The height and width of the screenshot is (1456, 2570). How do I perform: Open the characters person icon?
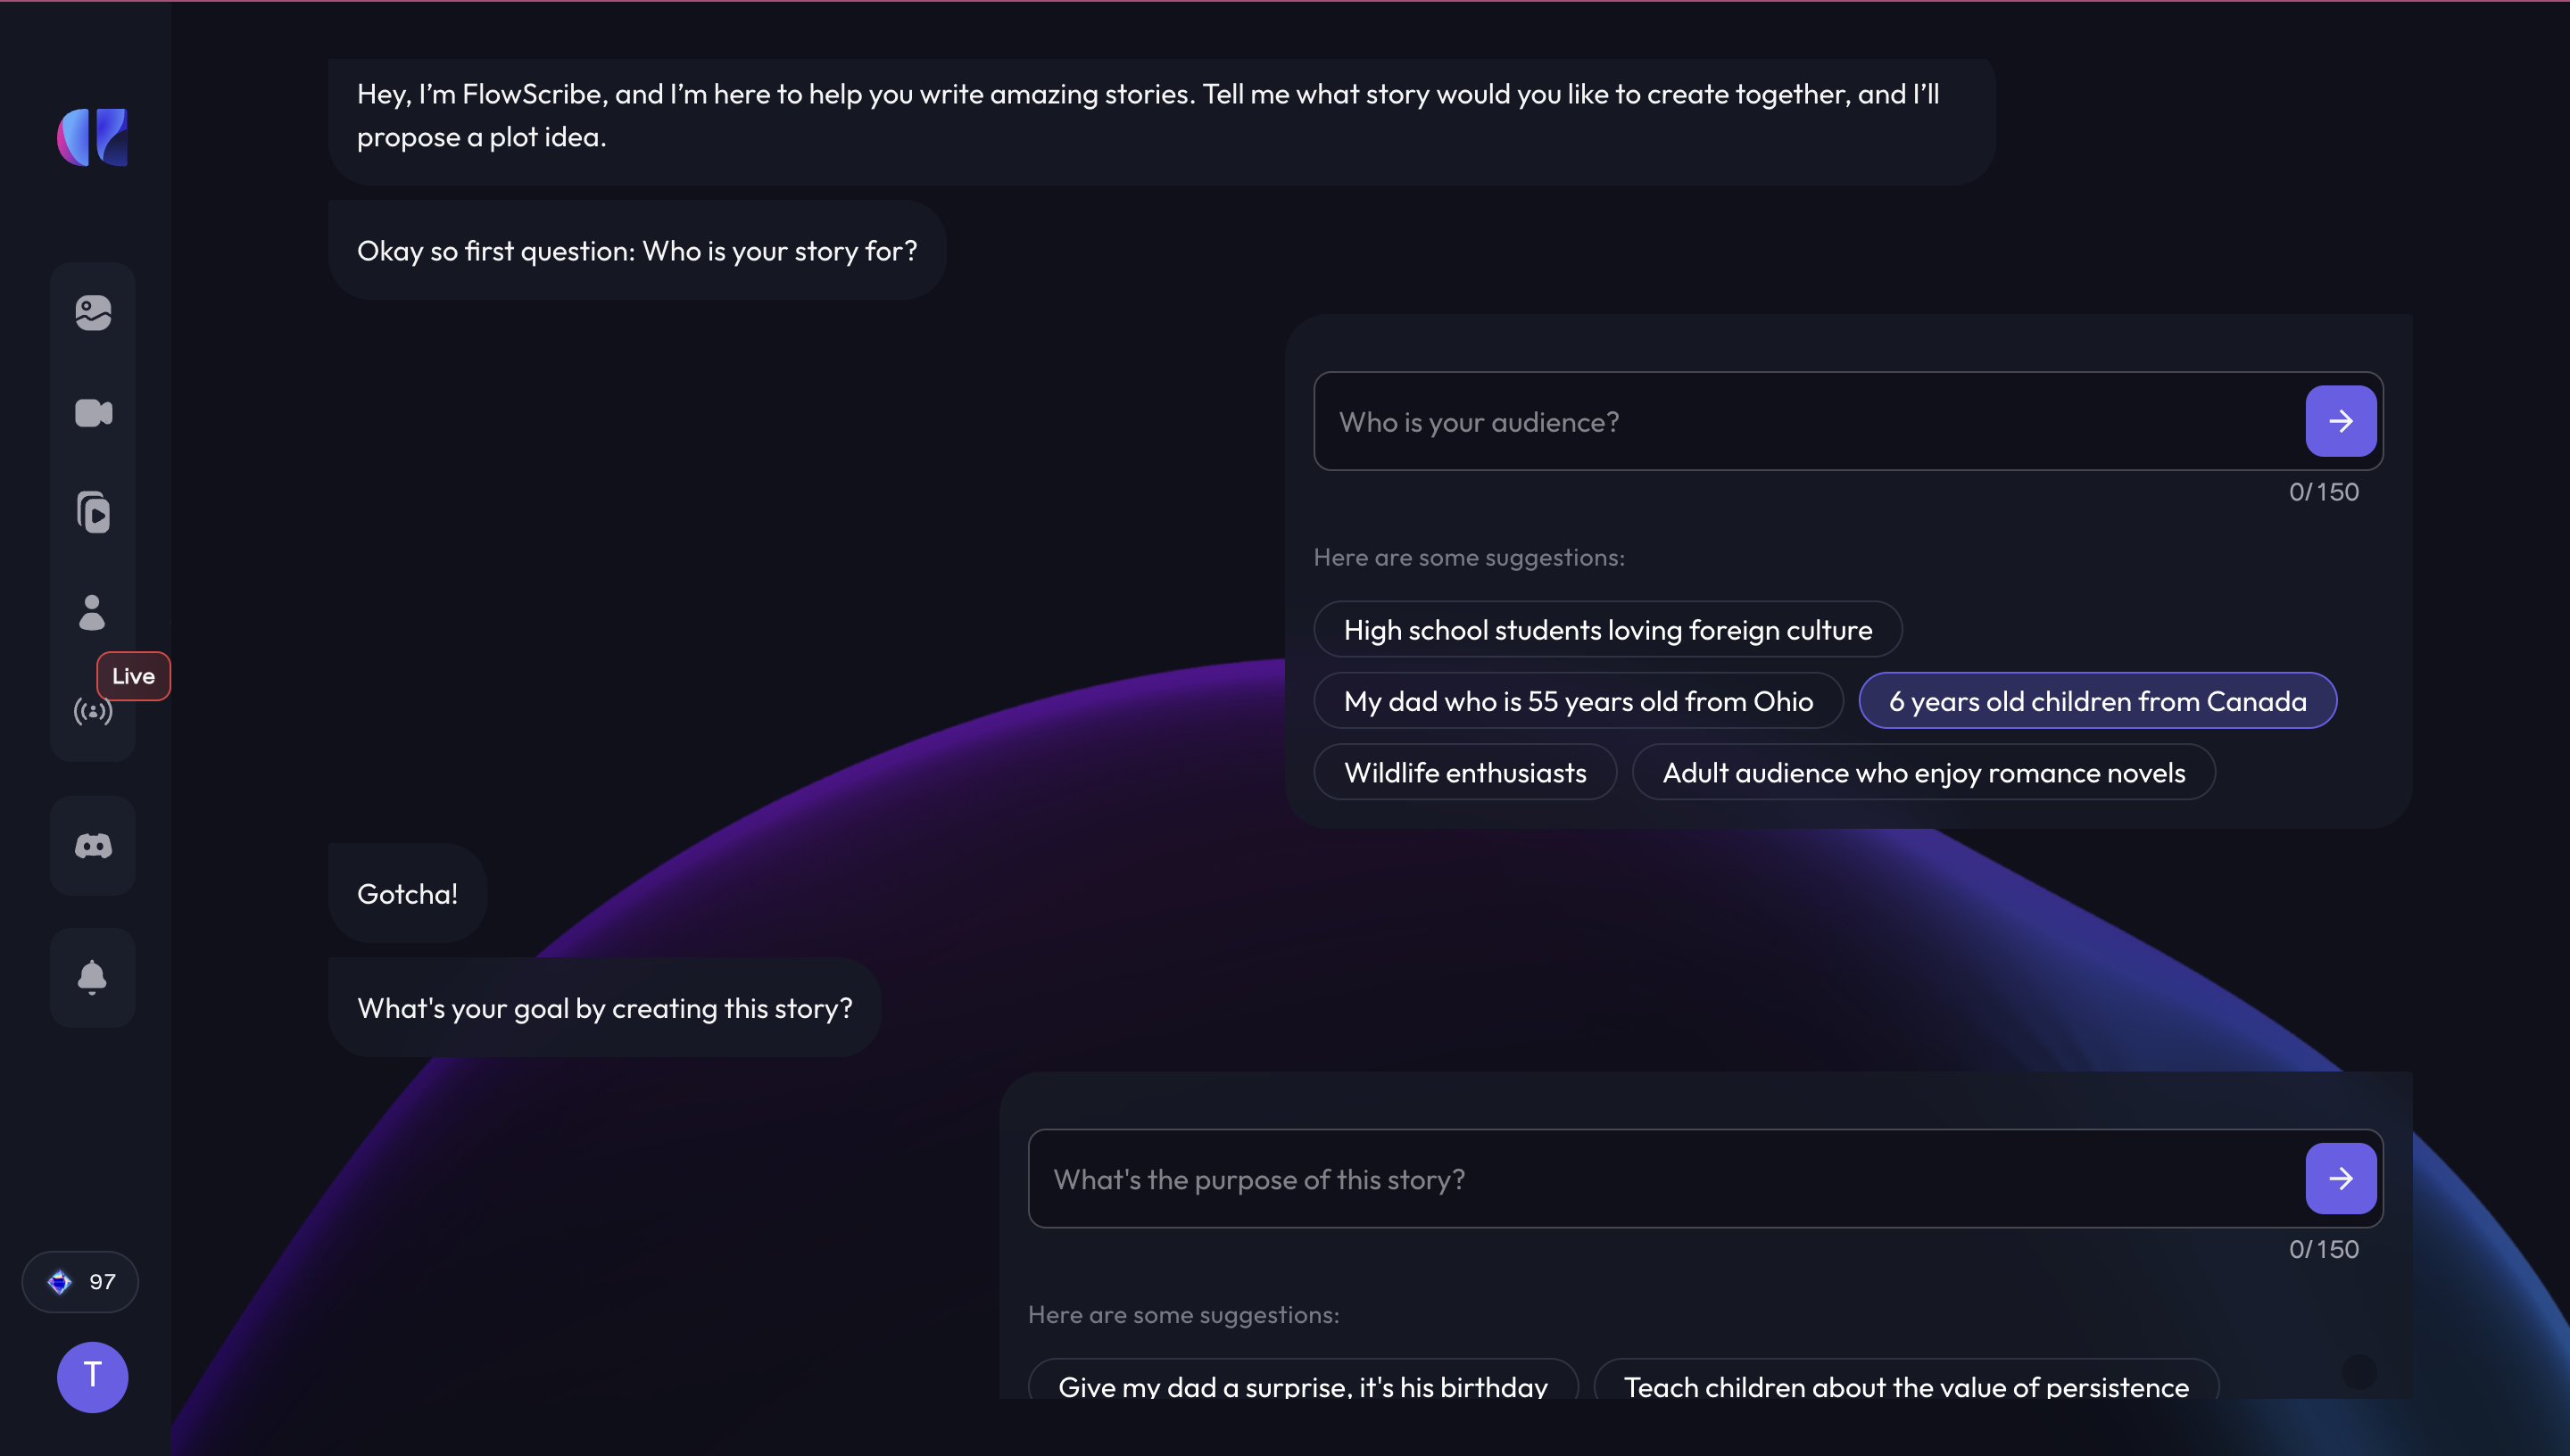click(92, 612)
